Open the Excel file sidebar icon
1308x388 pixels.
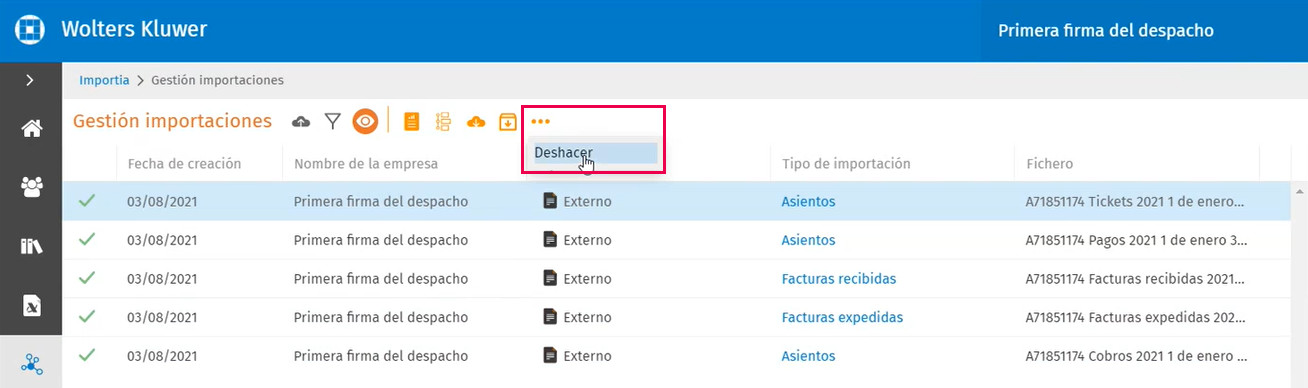point(31,304)
